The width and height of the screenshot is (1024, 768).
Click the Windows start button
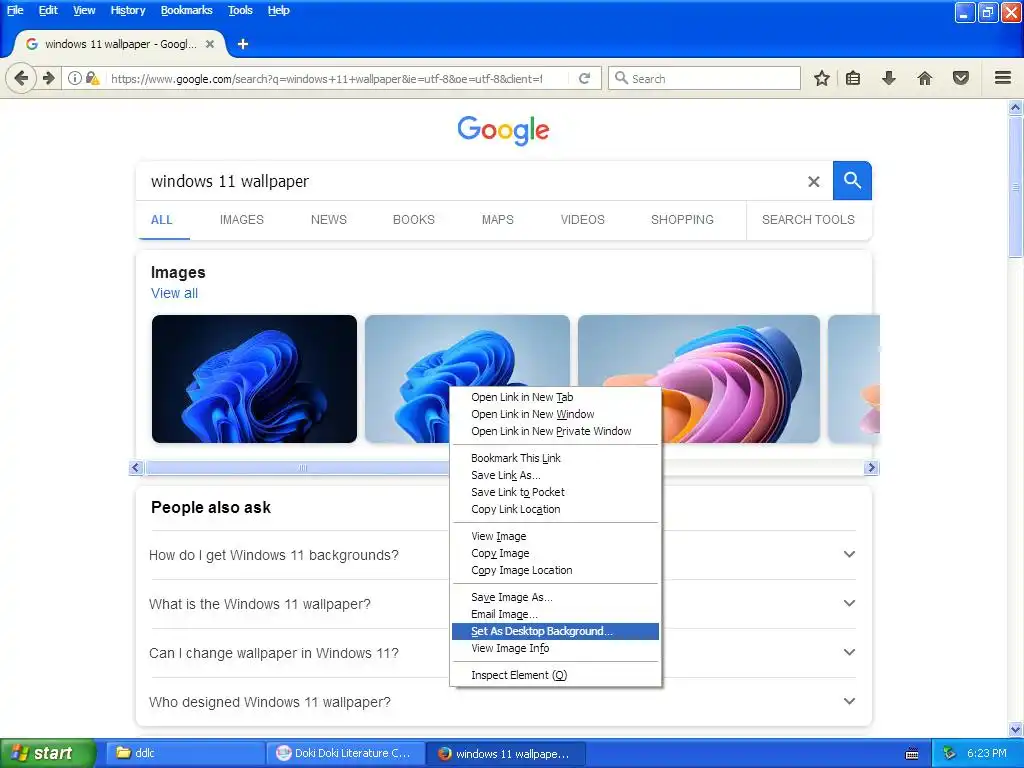coord(47,754)
